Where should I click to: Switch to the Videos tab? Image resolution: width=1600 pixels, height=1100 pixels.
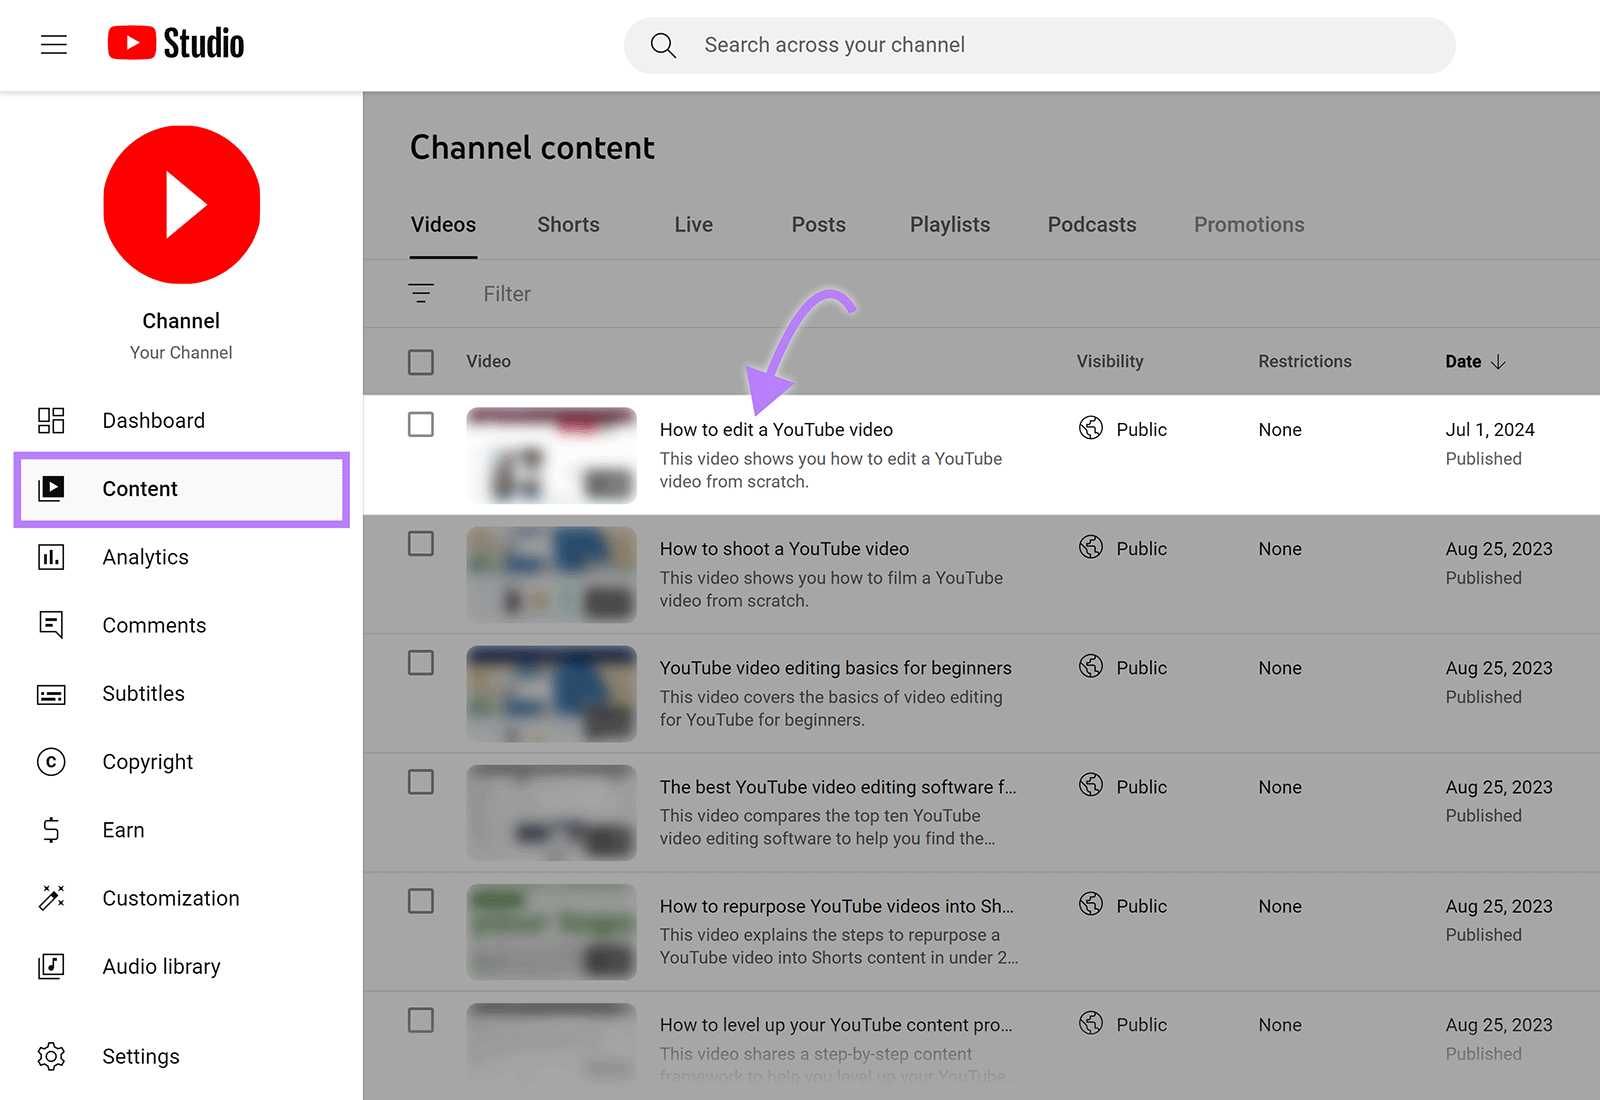[443, 225]
